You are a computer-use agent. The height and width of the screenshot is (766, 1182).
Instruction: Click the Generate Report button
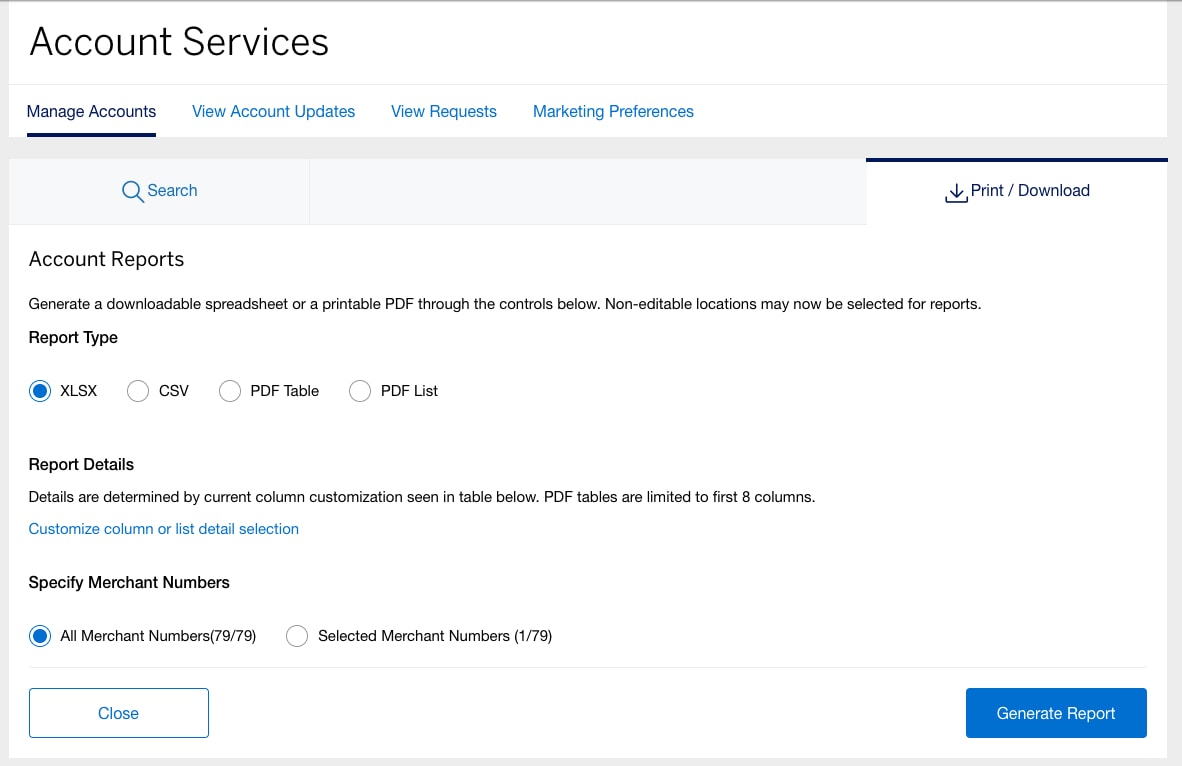click(x=1056, y=712)
